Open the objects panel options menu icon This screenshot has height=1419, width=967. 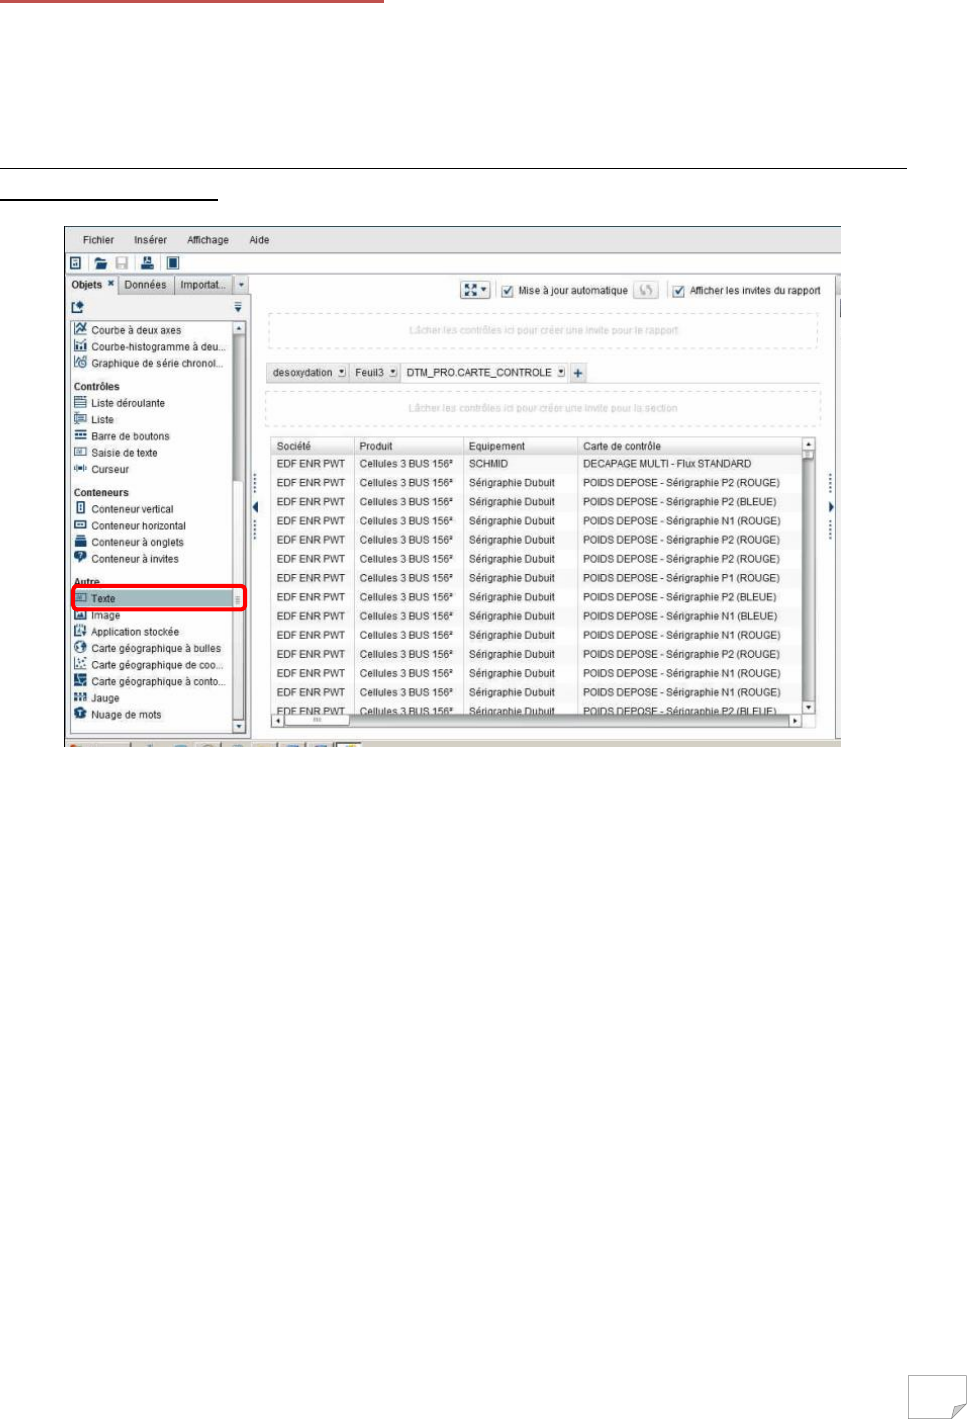pyautogui.click(x=238, y=307)
